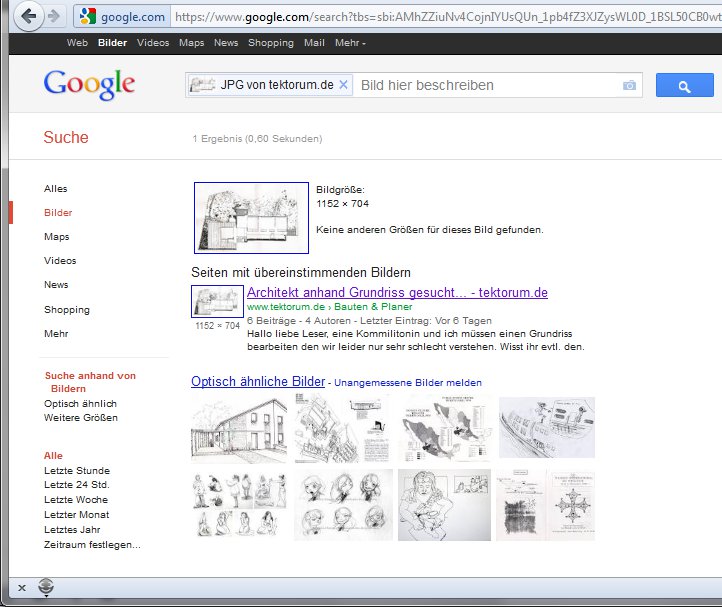Image resolution: width=722 pixels, height=607 pixels.
Task: Click the green 'www.tektorum.de › Bauten & Planer' URL
Action: (329, 307)
